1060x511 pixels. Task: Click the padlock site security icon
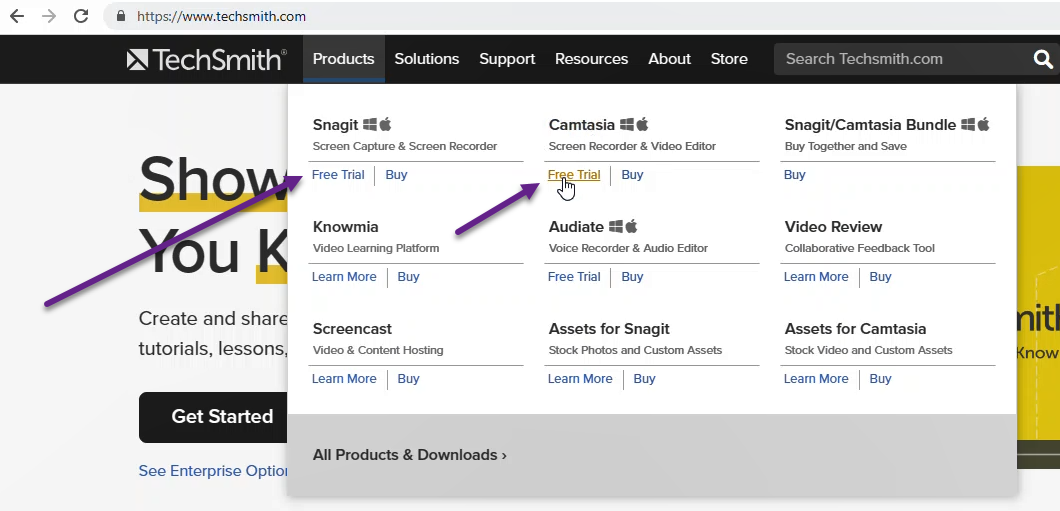coord(122,16)
